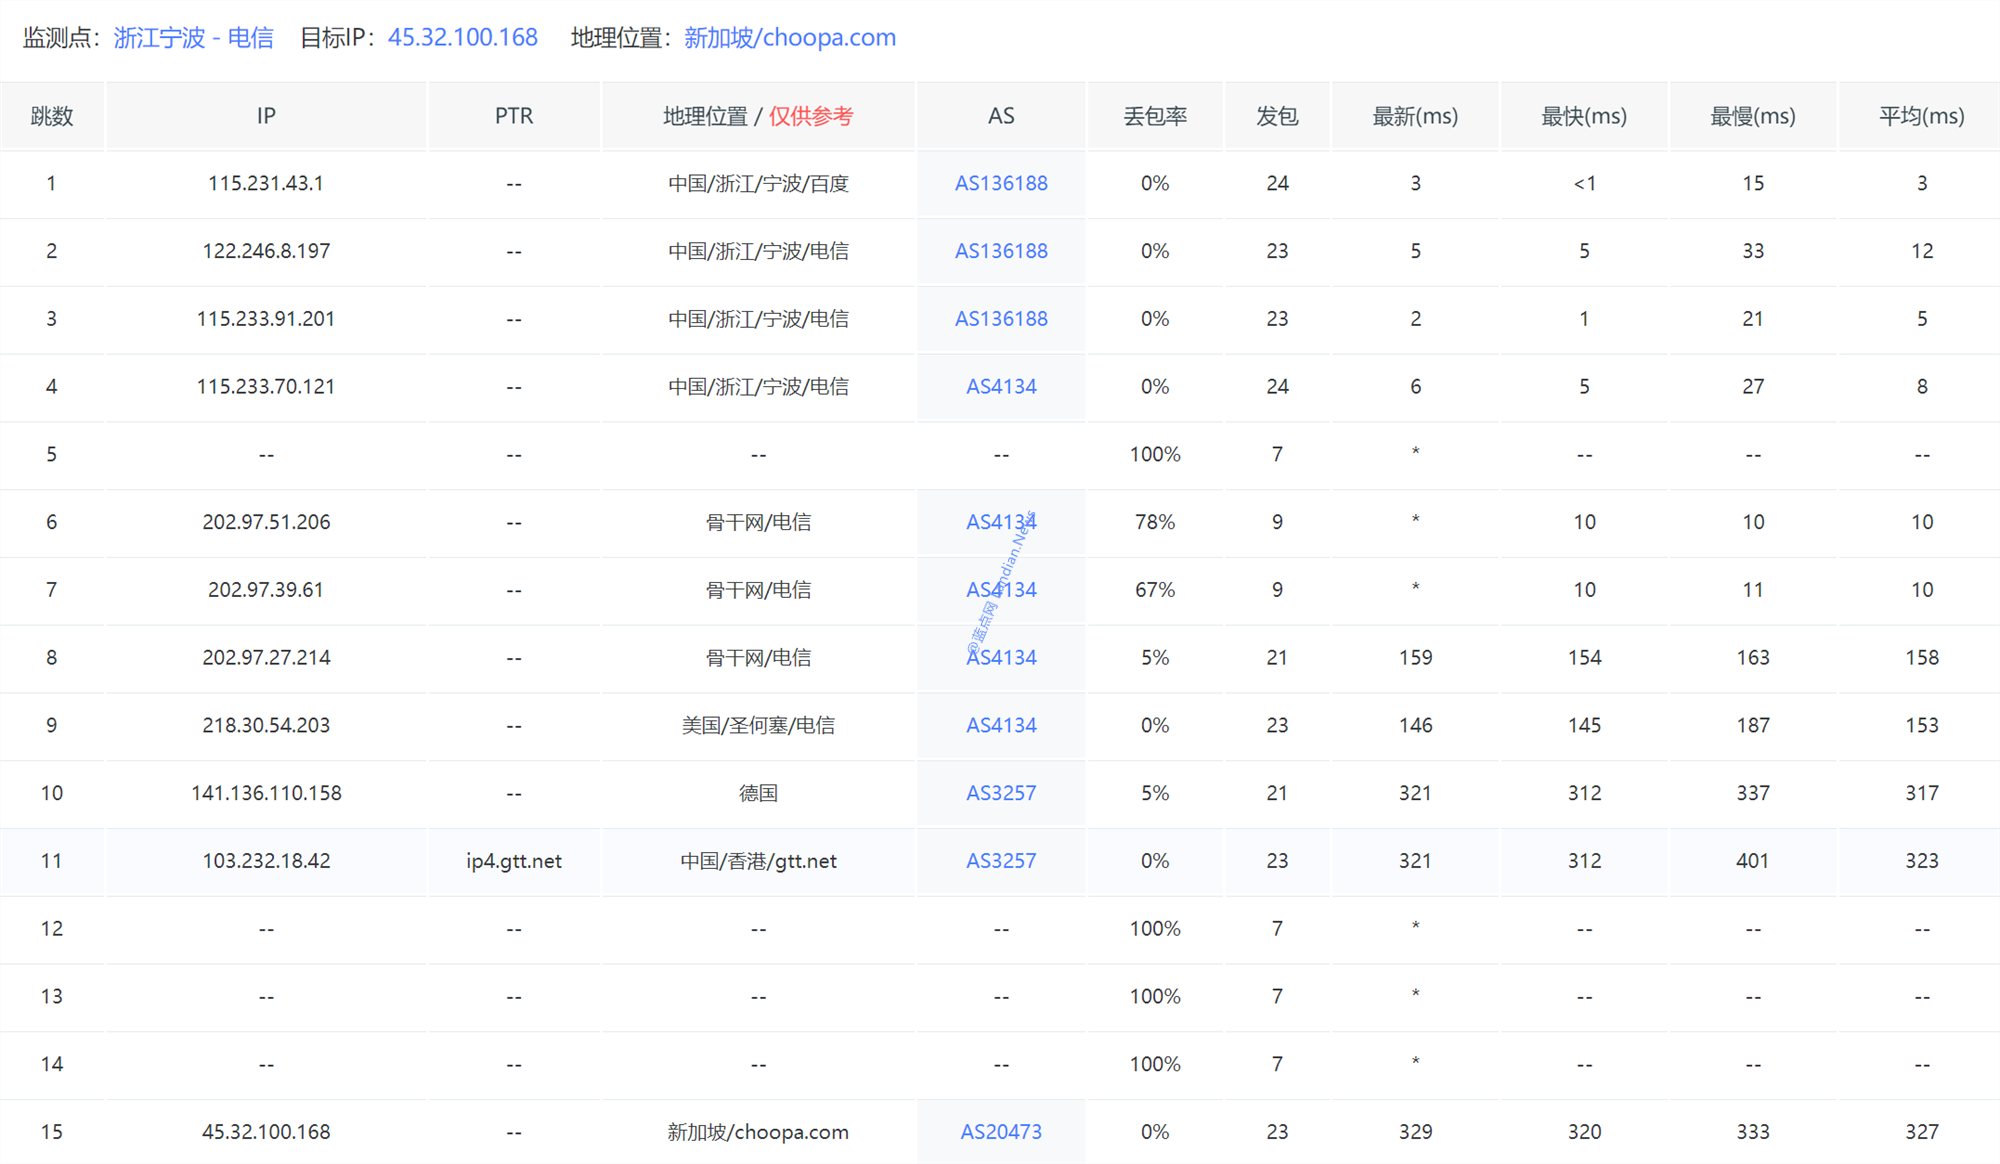Open the 浙江宁波 - 电信 monitoring point link

coord(193,38)
